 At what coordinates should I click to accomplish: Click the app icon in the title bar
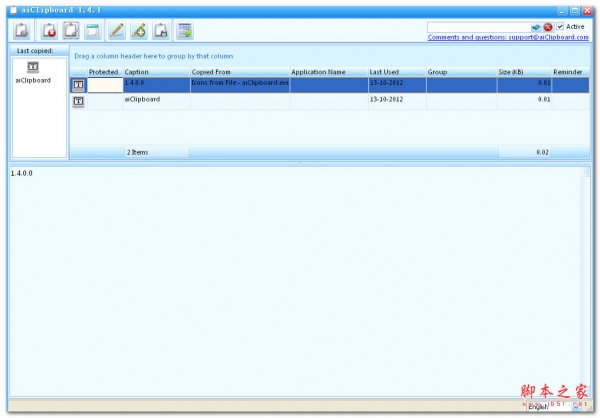[x=13, y=10]
